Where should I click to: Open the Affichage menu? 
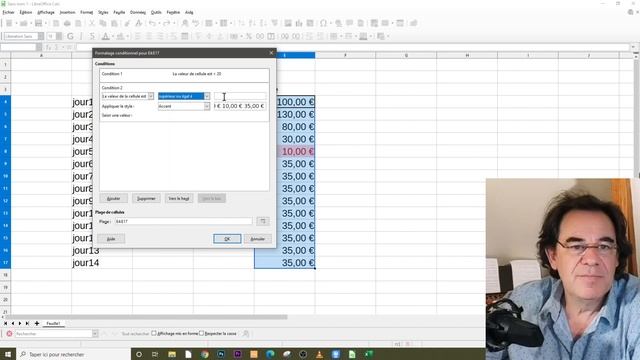point(46,12)
